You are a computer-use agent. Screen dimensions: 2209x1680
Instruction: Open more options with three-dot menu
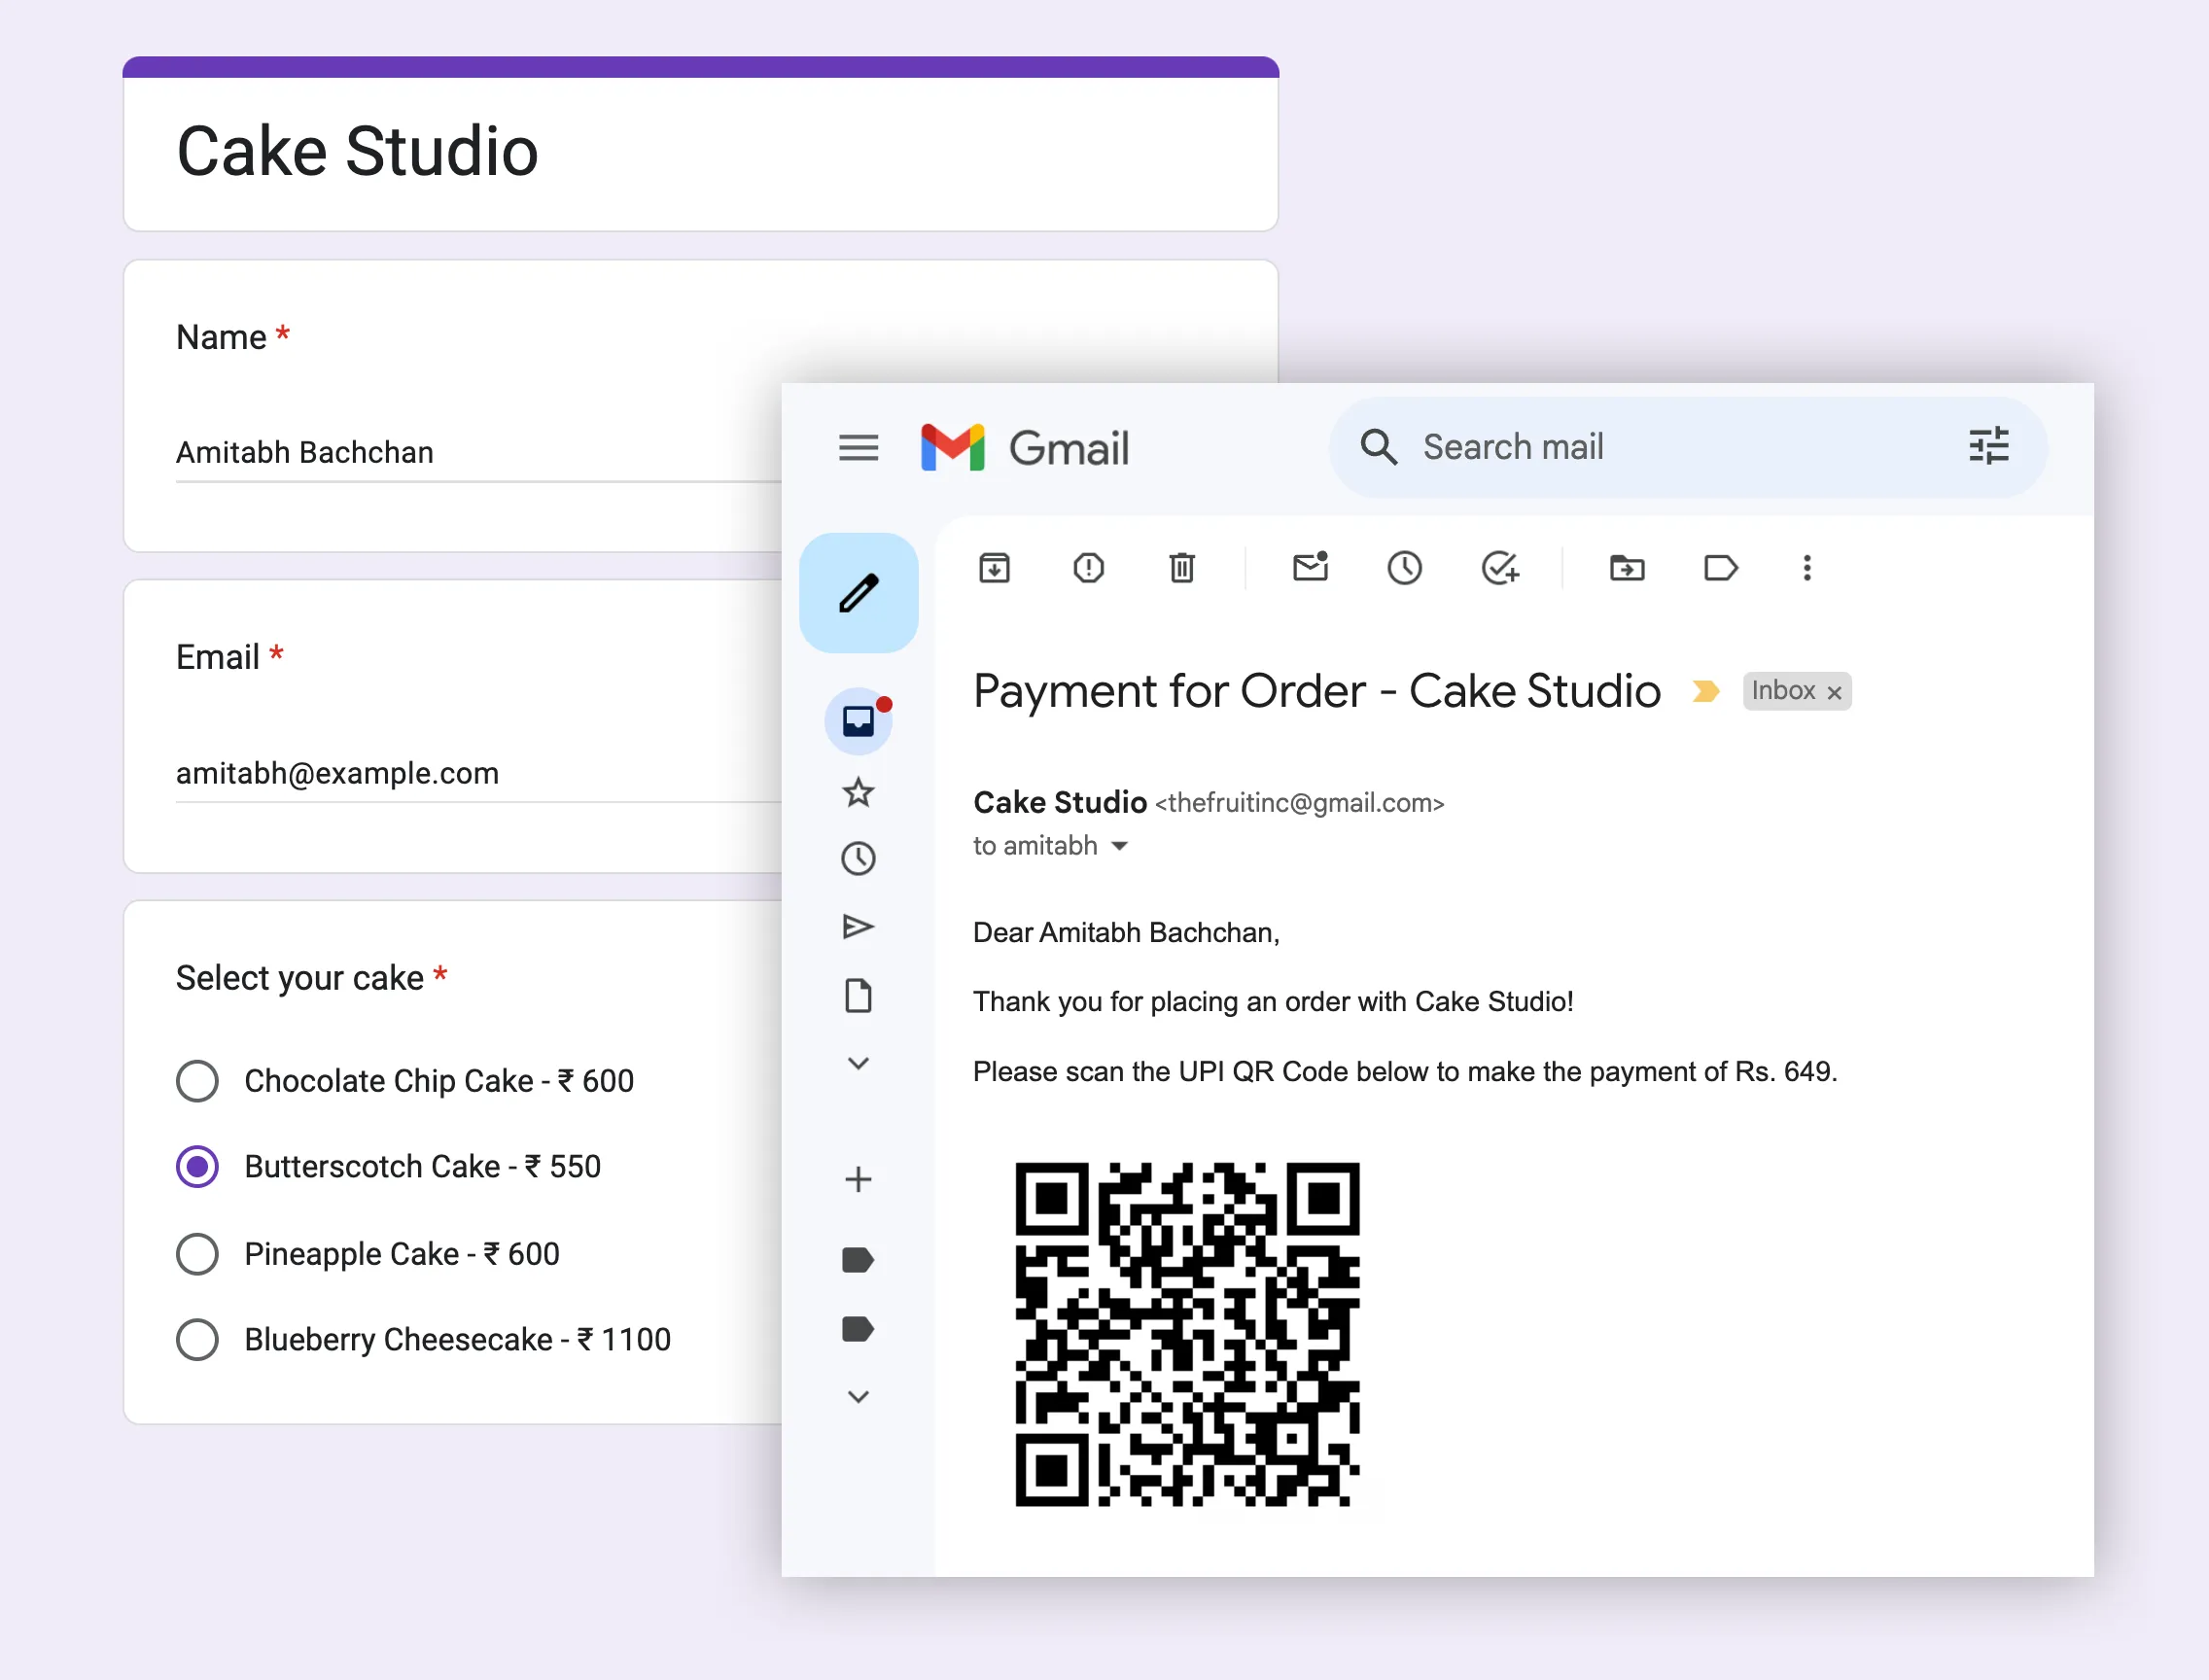1807,568
